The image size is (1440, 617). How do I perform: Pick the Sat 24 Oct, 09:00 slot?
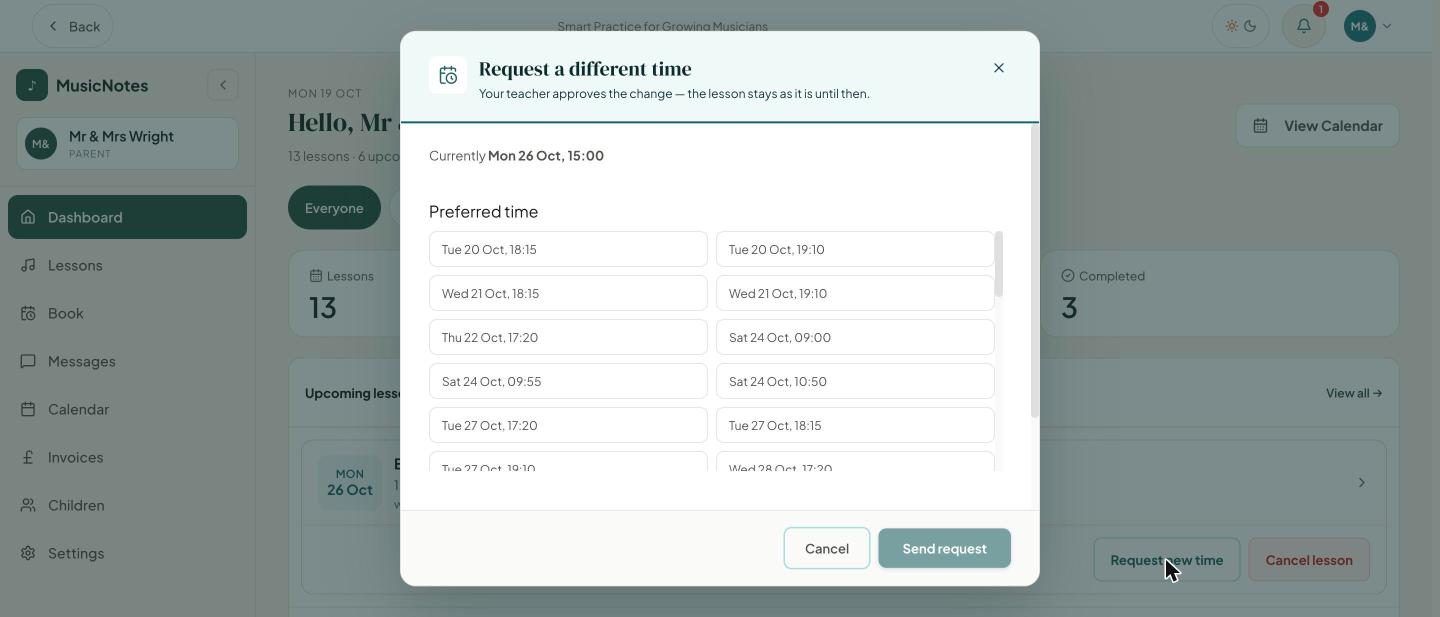pos(855,337)
